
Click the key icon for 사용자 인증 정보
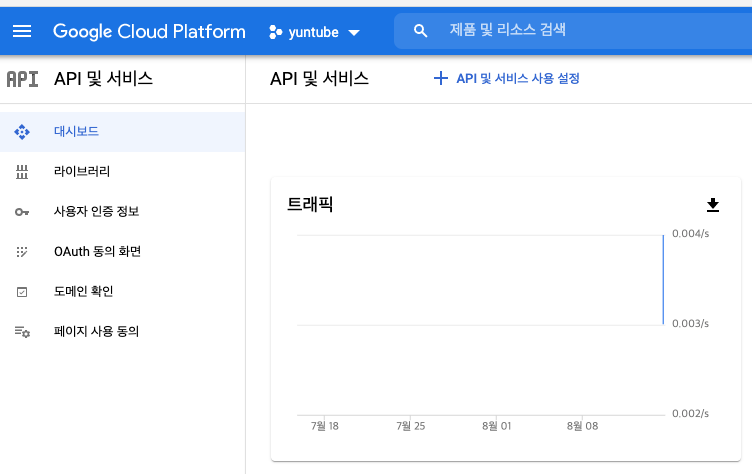point(22,212)
